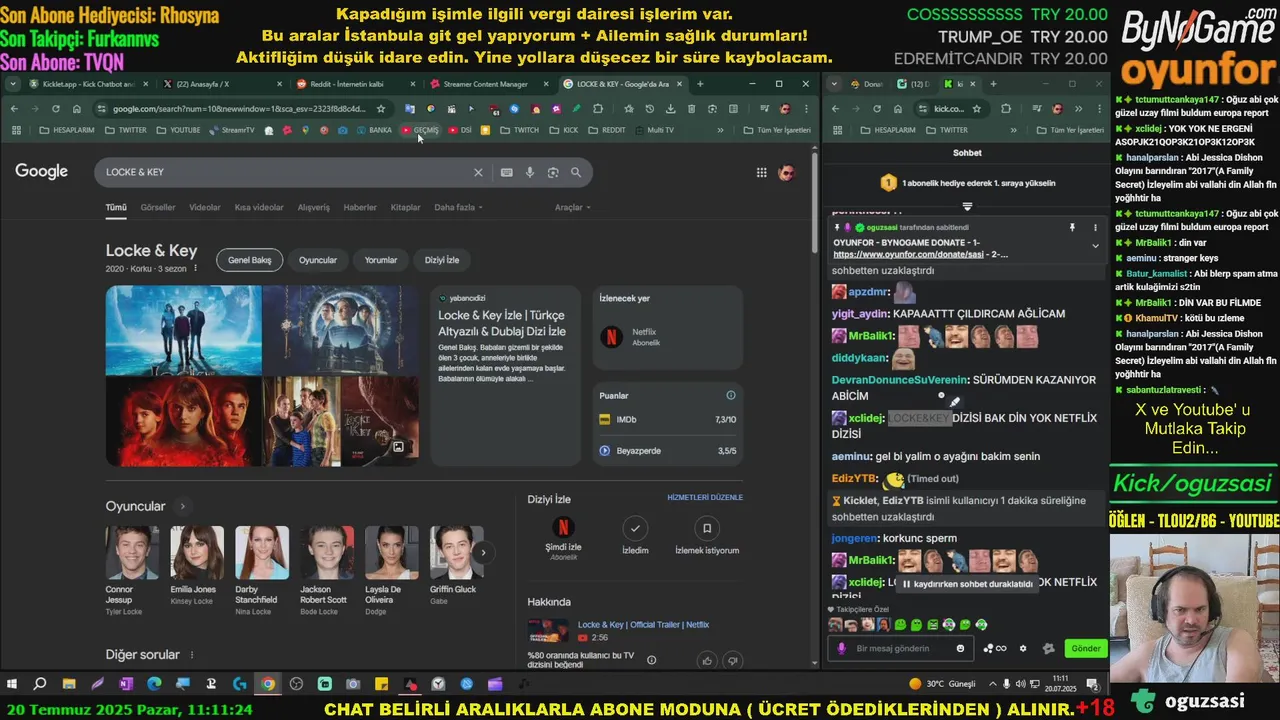Viewport: 1280px width, 720px height.
Task: Select the Genel Bakış chip
Action: tap(249, 260)
